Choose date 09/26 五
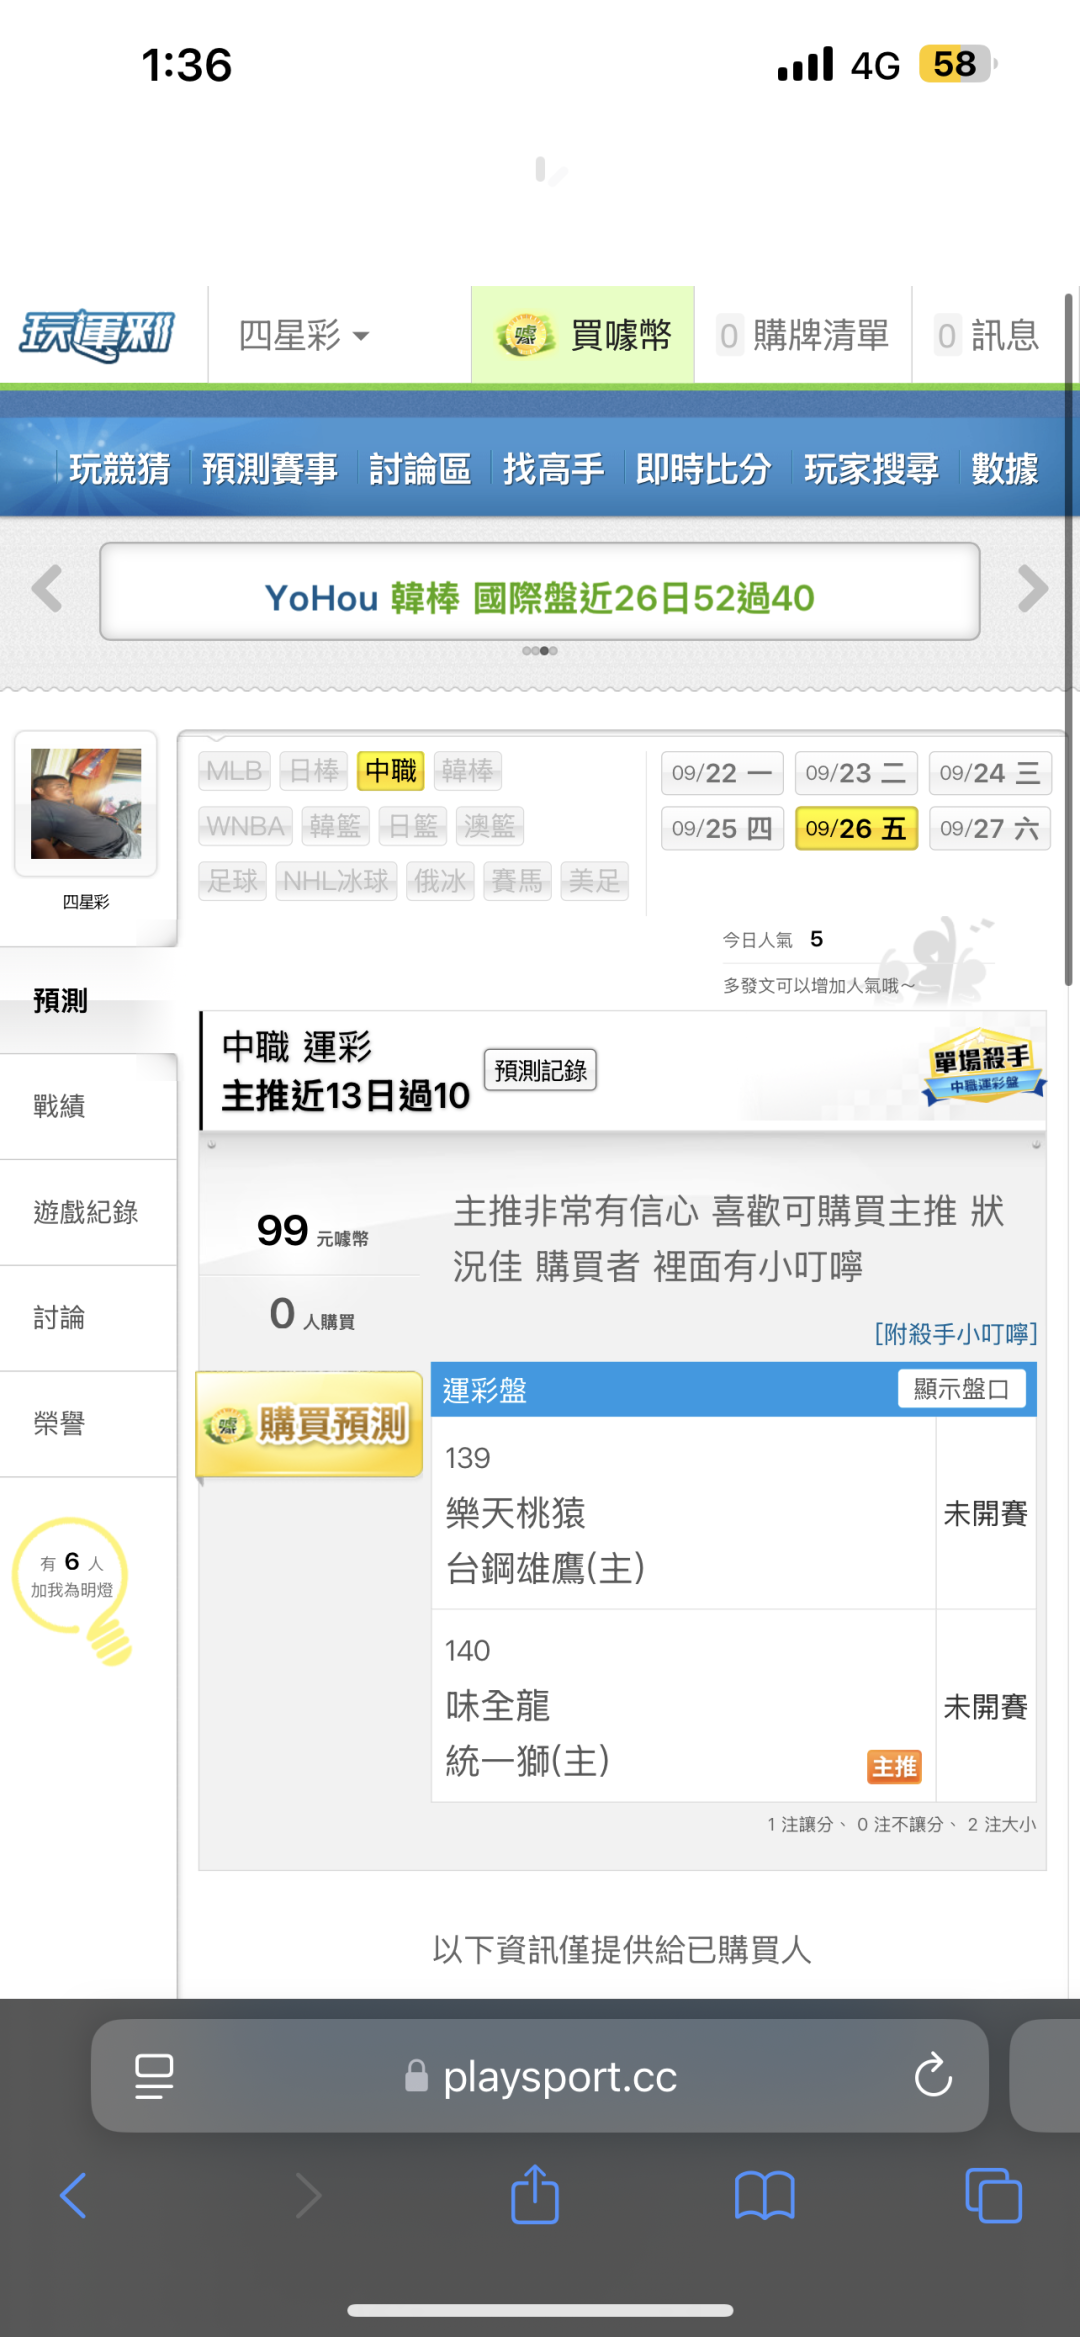The width and height of the screenshot is (1080, 2337). (856, 828)
